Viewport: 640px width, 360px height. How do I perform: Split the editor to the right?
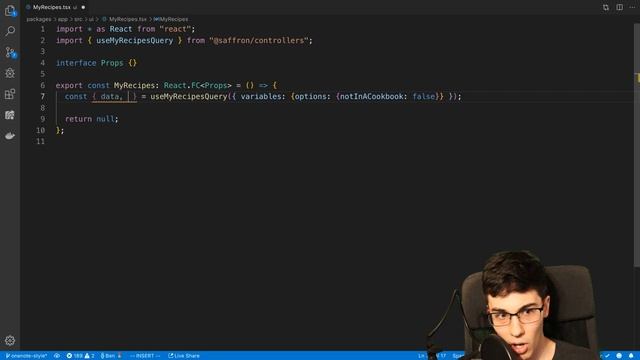pos(619,7)
